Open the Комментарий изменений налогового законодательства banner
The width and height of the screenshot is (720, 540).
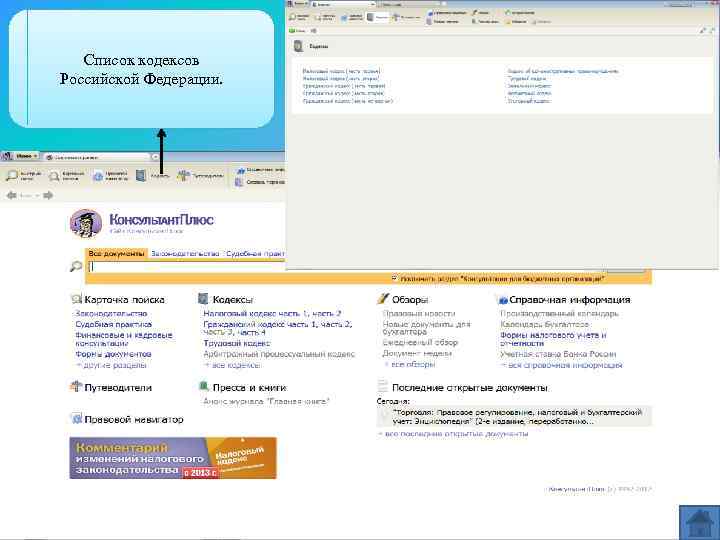pyautogui.click(x=173, y=458)
